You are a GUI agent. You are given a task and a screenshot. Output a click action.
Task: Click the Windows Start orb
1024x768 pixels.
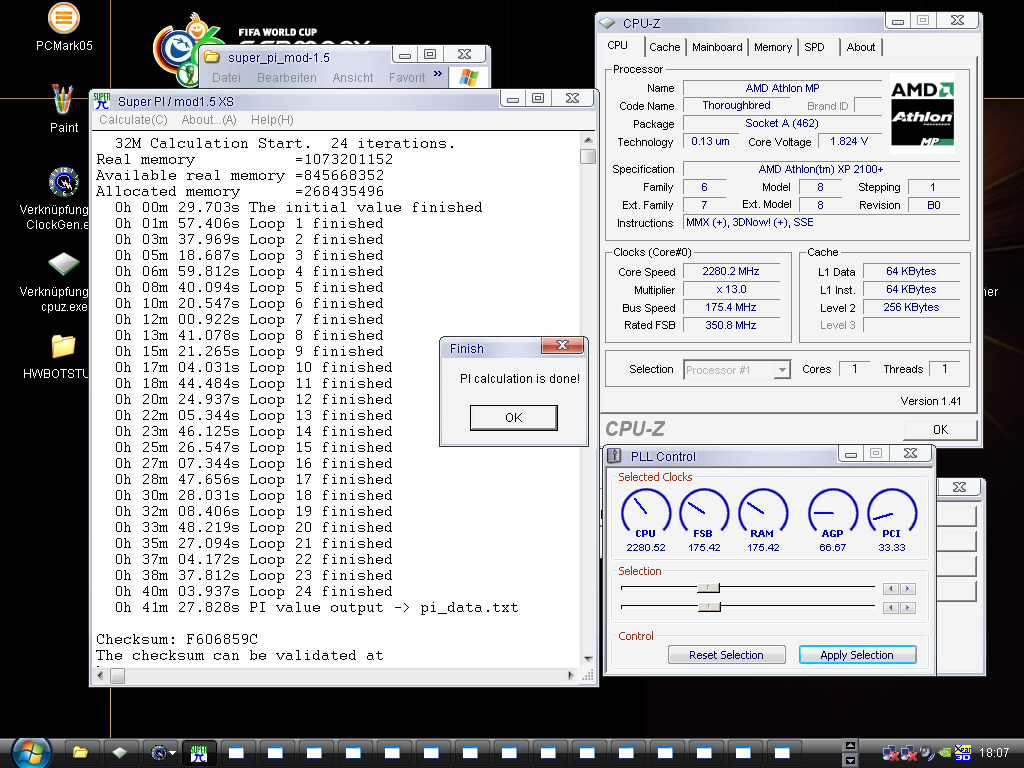click(31, 753)
